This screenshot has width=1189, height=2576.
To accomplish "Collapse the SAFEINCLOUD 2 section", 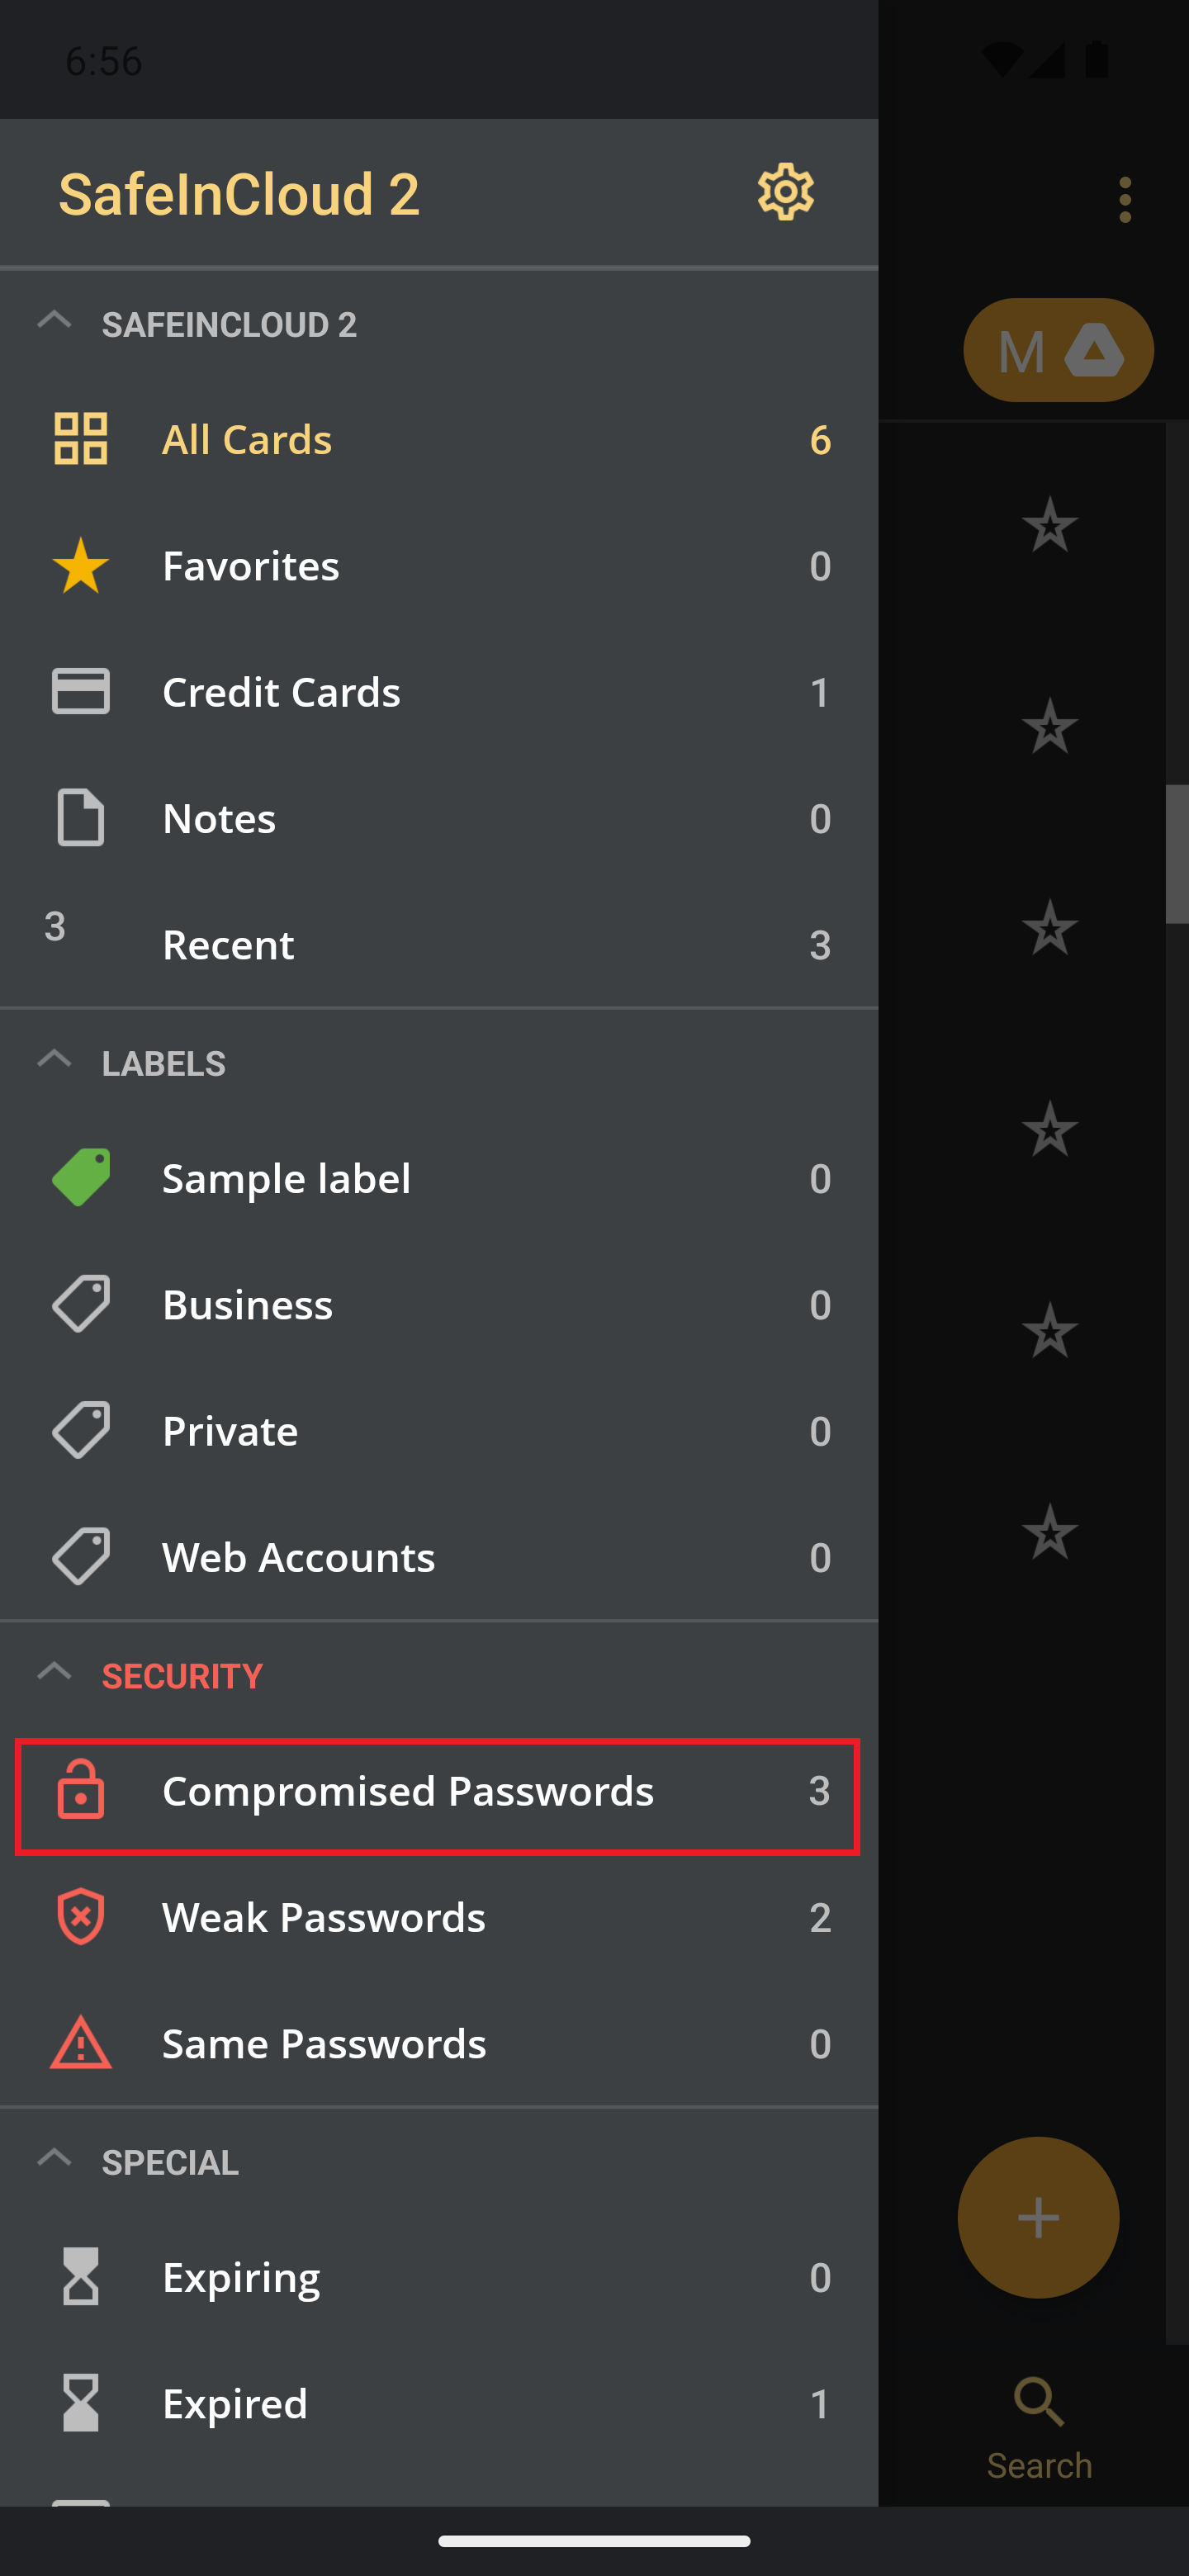I will (x=54, y=321).
